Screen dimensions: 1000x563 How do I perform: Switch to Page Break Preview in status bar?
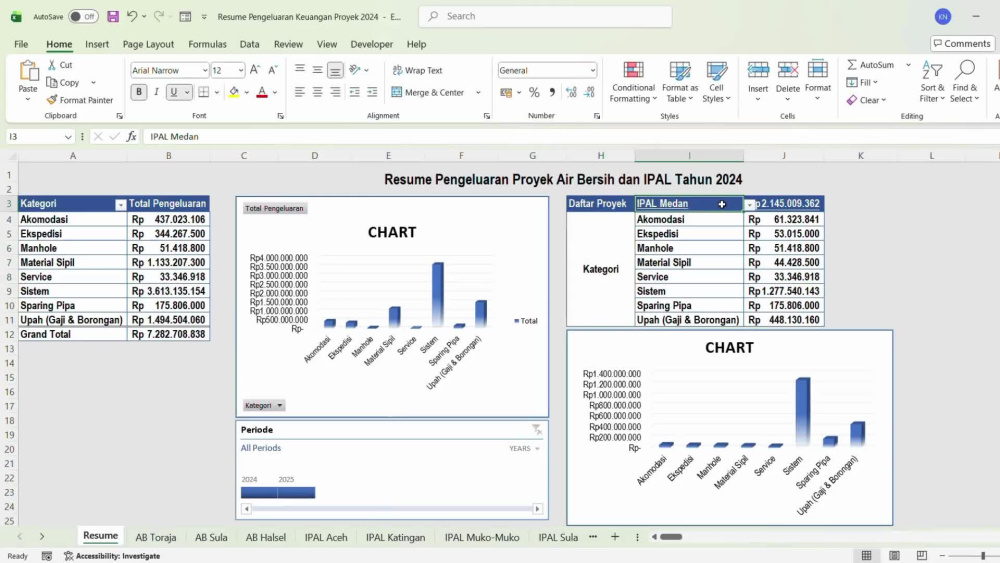pyautogui.click(x=922, y=555)
